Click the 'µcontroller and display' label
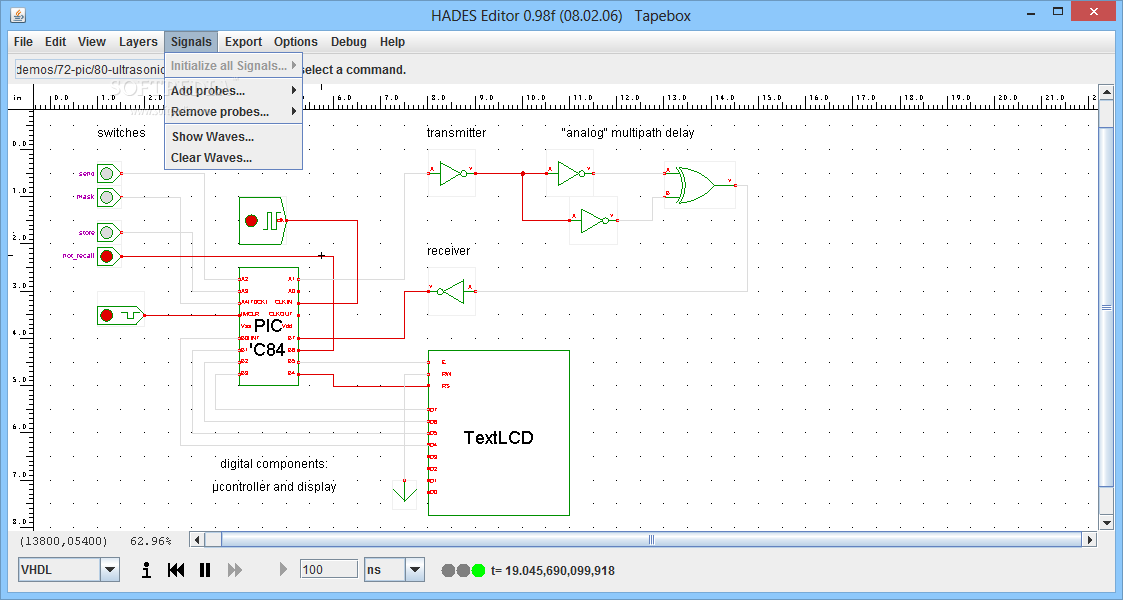The width and height of the screenshot is (1123, 600). coord(274,487)
